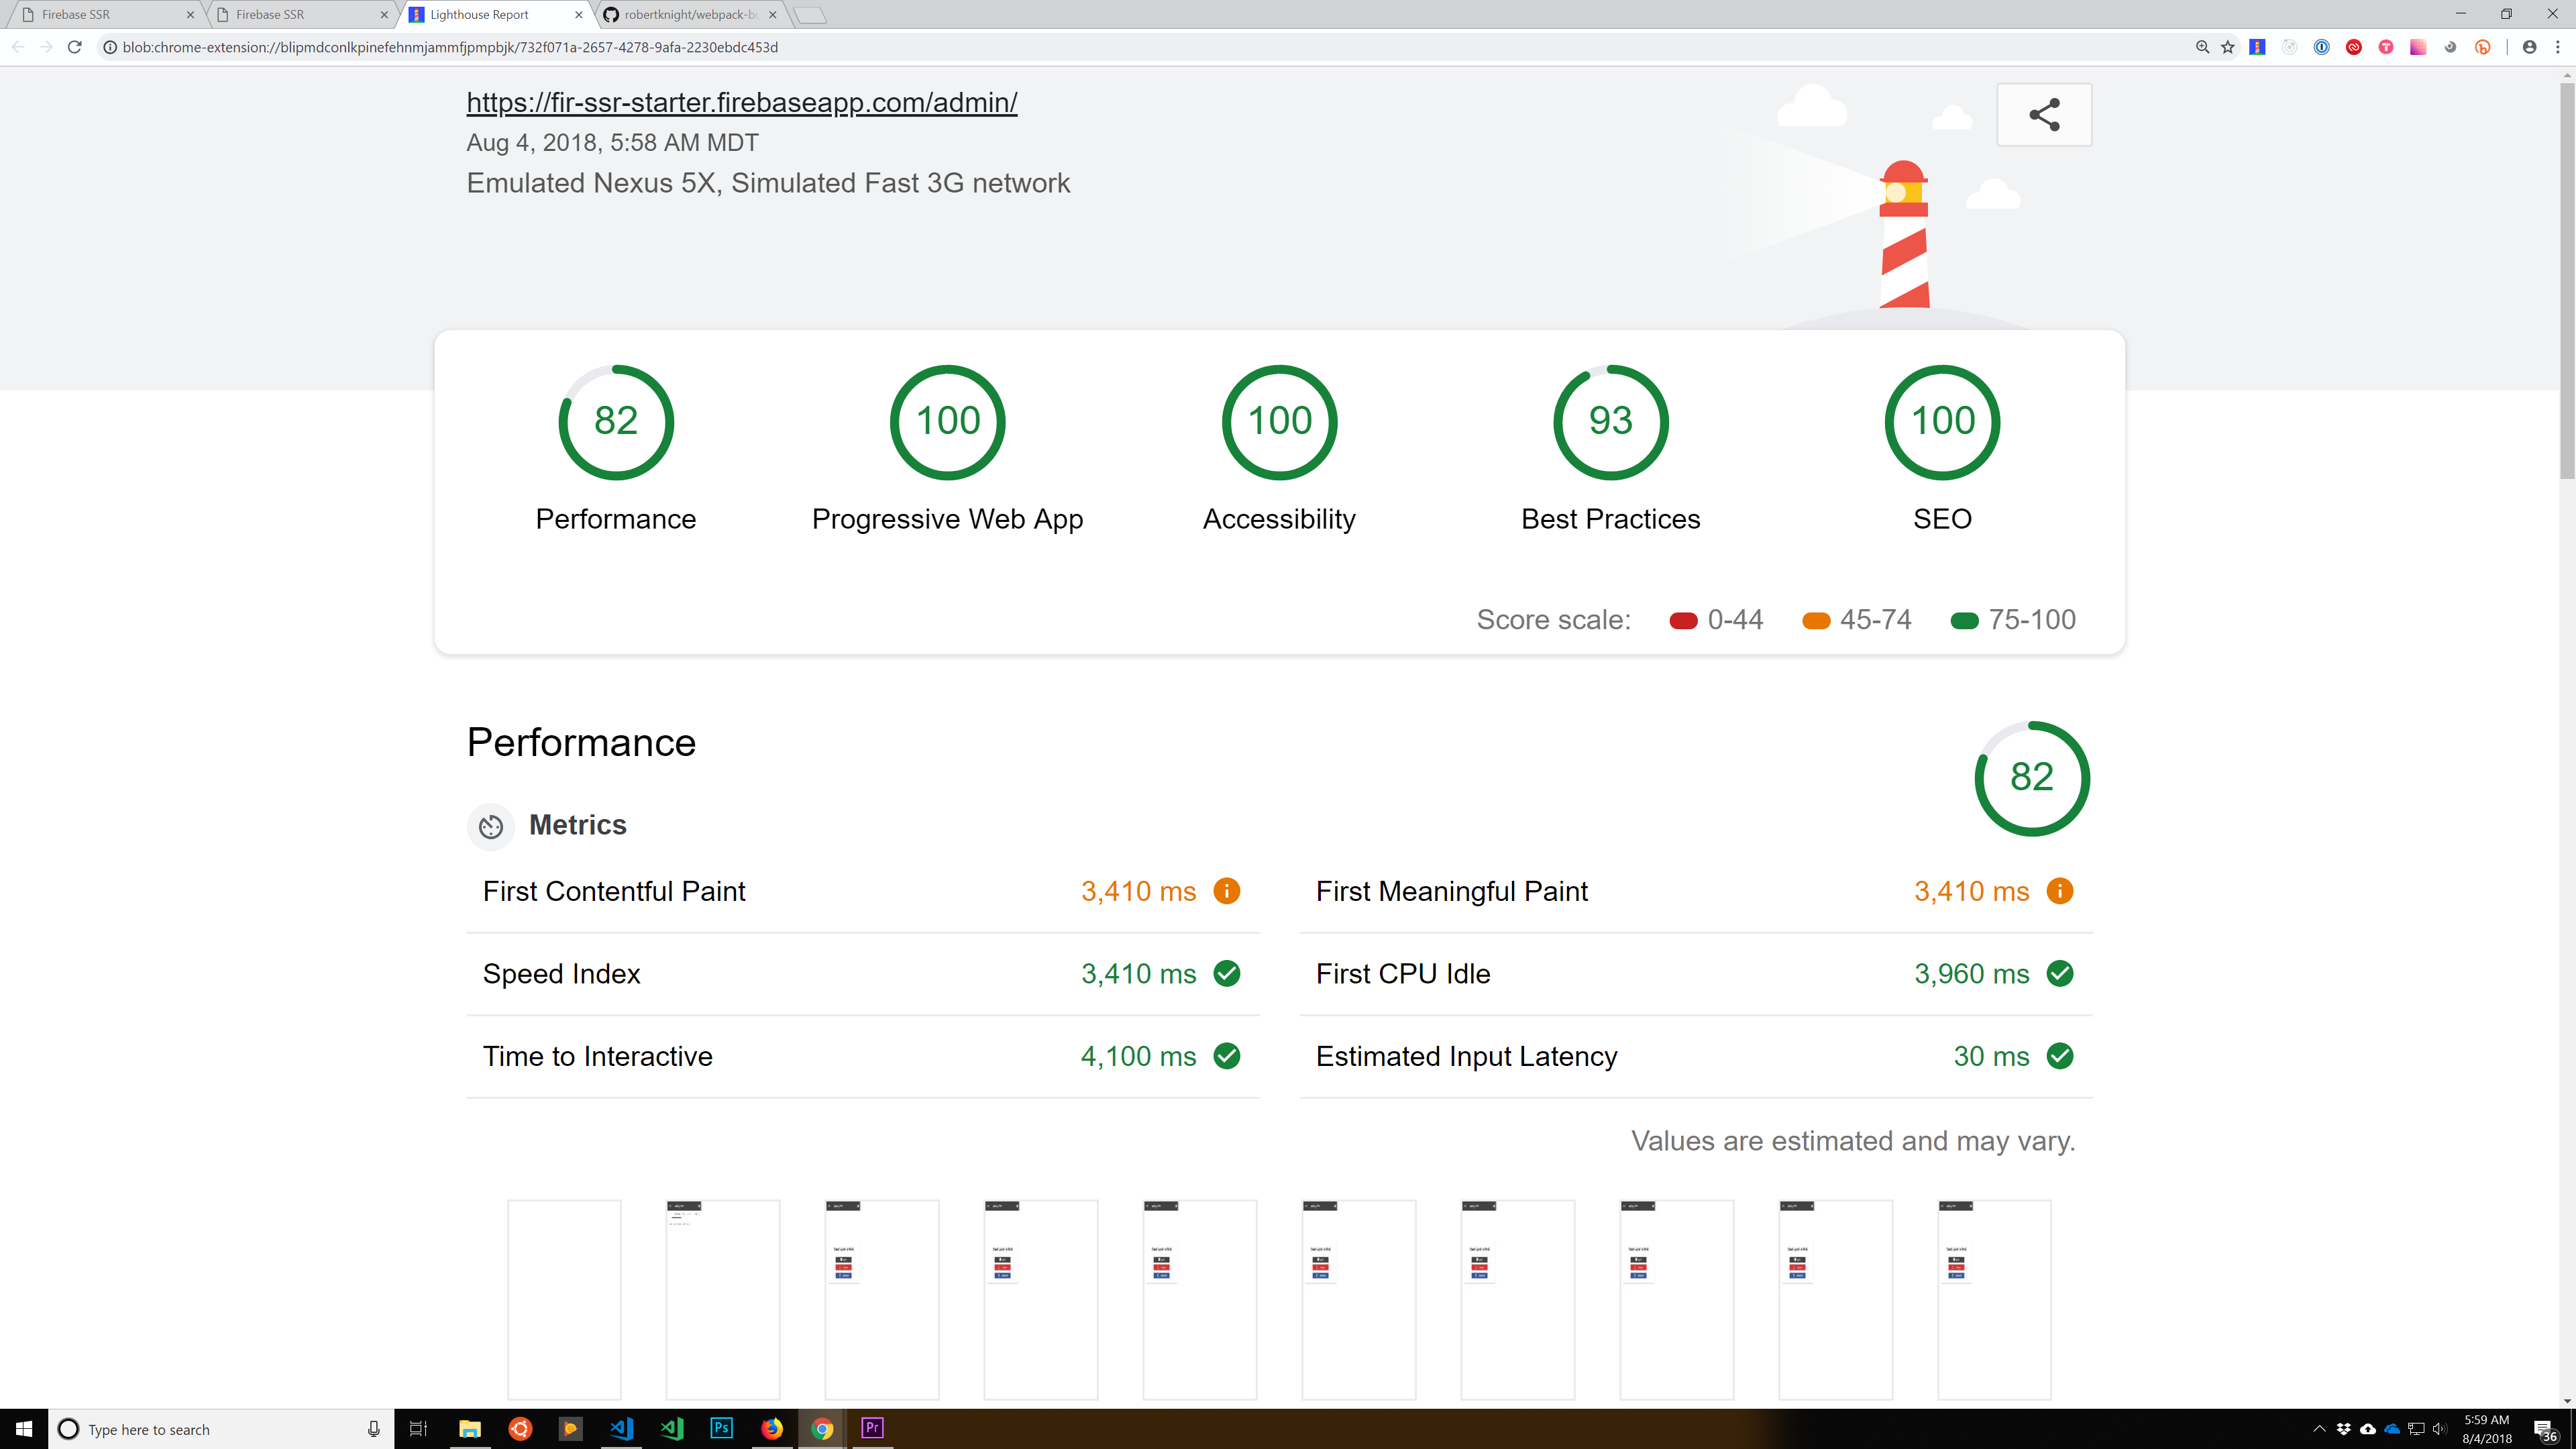The width and height of the screenshot is (2576, 1449).
Task: Click the Performance section's 82 gauge
Action: (x=2032, y=777)
